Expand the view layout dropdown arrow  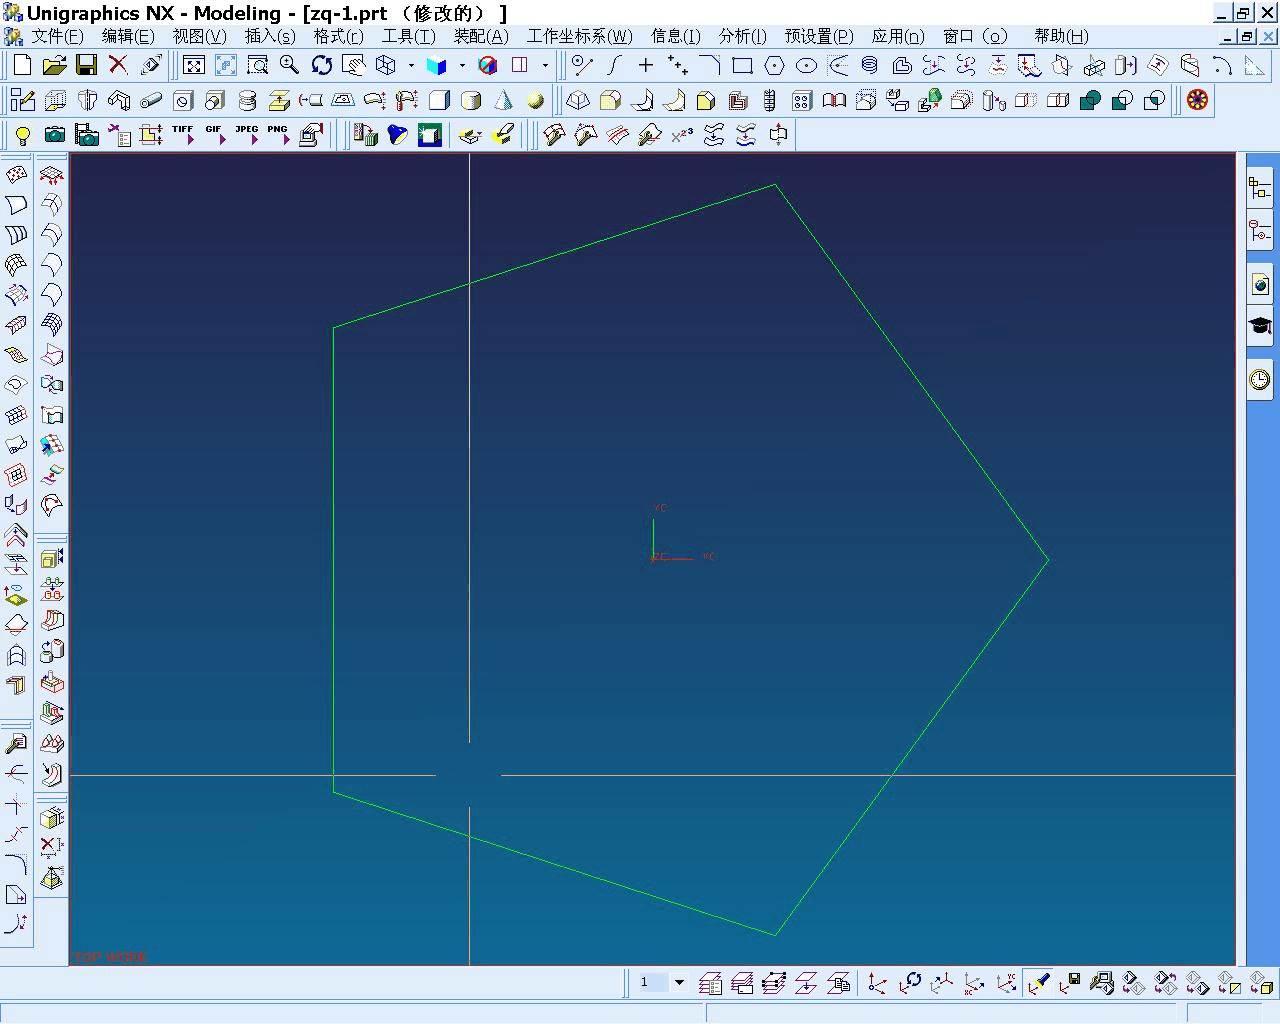click(x=545, y=65)
